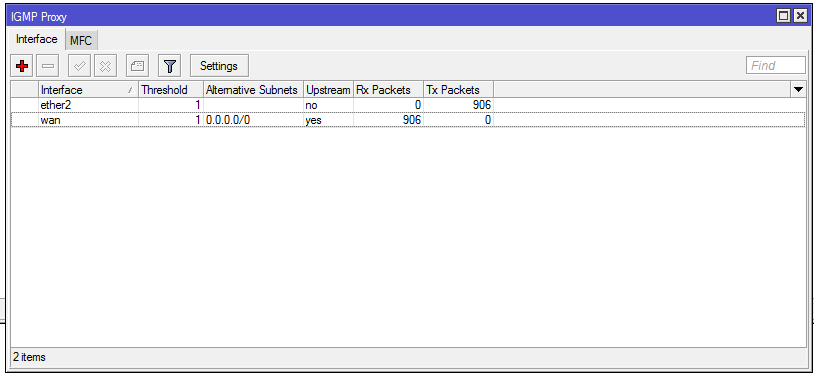Select the ether2 interface row
This screenshot has height=382, width=819.
coord(408,105)
